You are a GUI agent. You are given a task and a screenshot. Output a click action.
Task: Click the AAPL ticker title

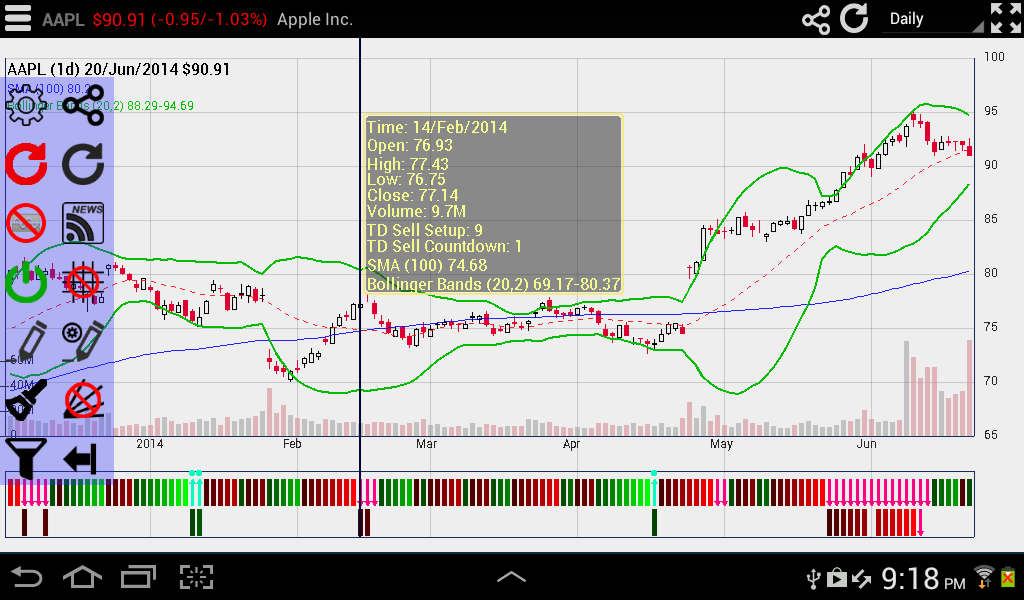point(63,19)
